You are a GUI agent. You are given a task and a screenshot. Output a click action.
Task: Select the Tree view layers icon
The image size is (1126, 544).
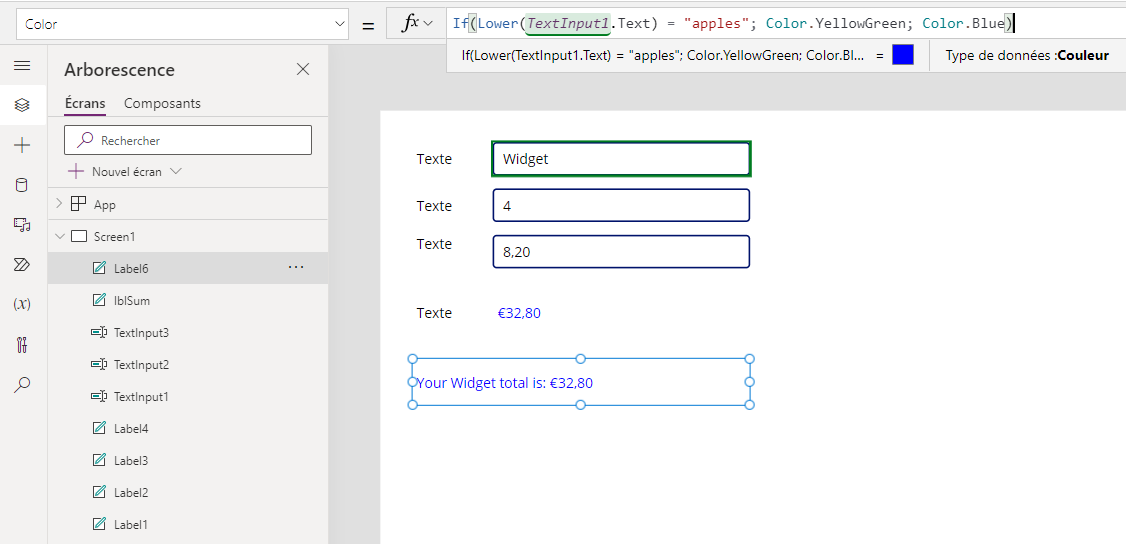point(22,105)
